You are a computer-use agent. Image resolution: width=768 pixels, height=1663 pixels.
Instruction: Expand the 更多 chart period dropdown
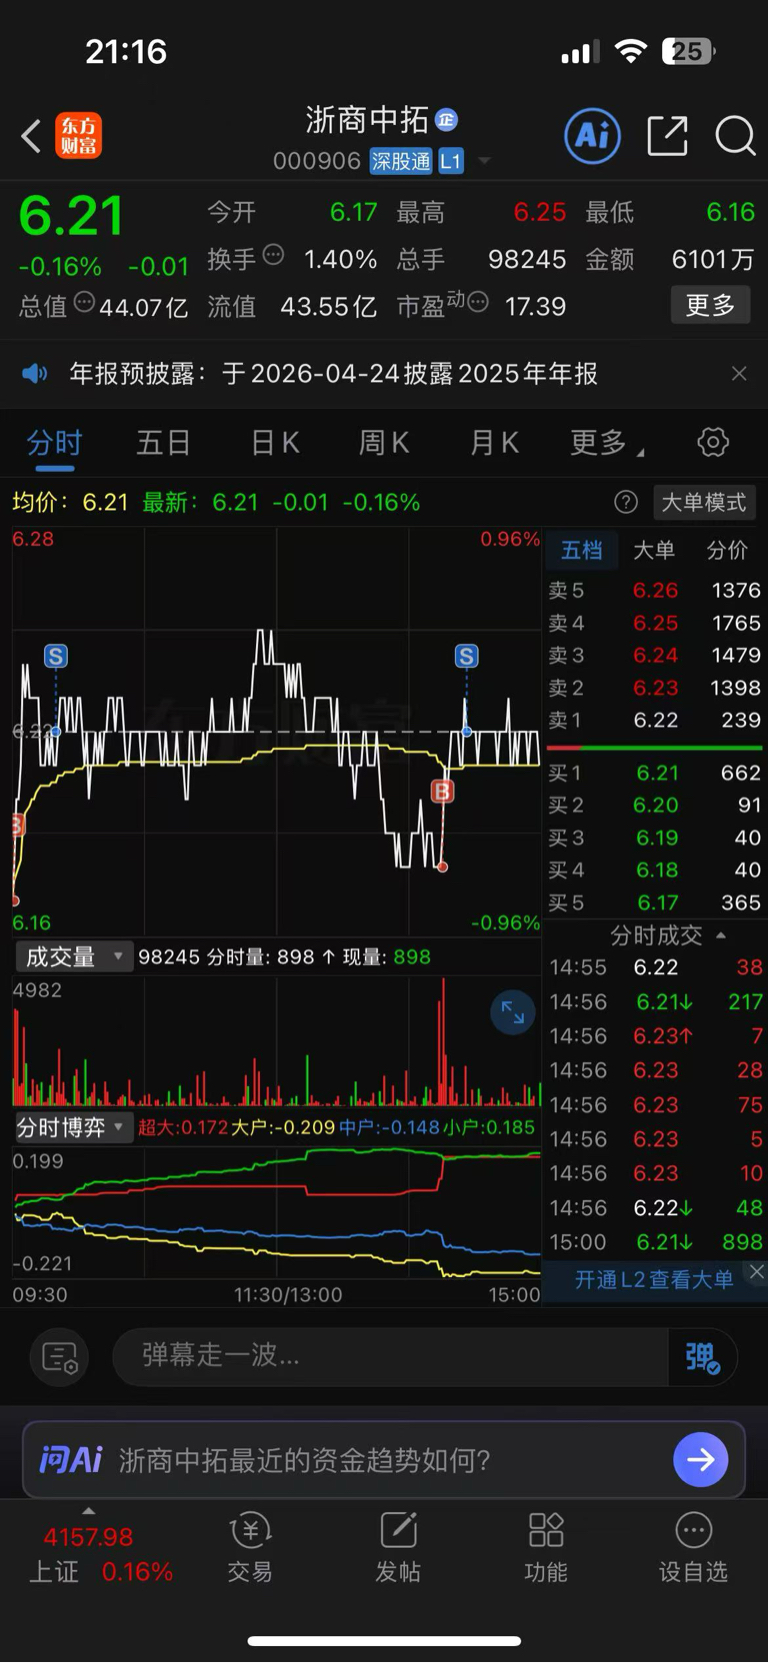606,443
